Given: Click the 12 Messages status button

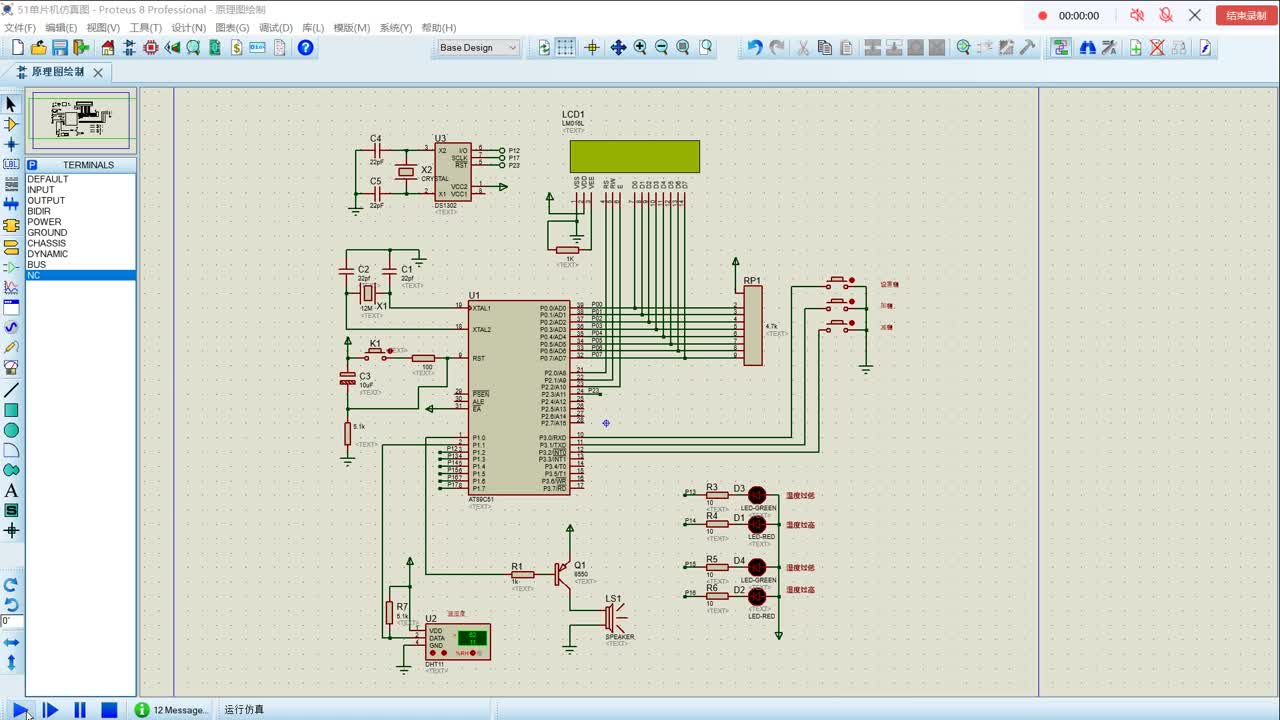Looking at the screenshot, I should click(172, 710).
